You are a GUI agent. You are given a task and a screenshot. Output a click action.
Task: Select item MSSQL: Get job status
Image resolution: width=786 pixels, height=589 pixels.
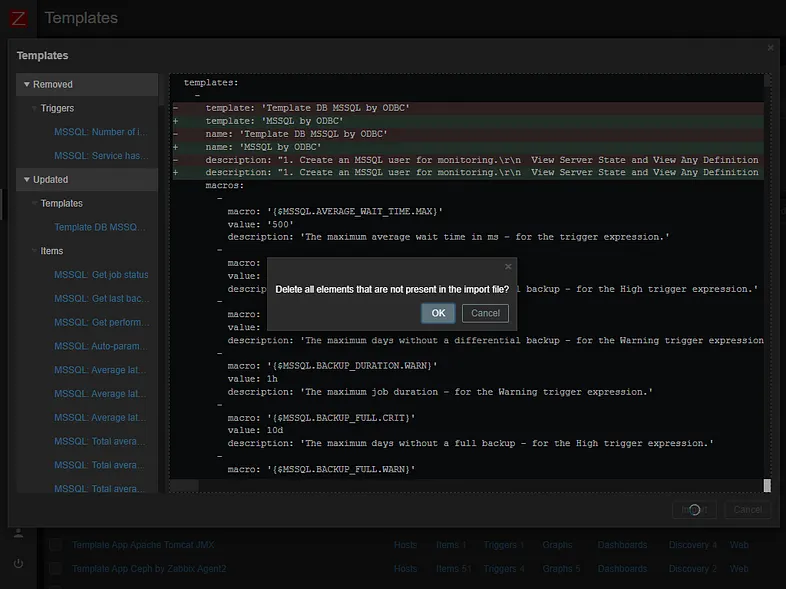[x=101, y=275]
